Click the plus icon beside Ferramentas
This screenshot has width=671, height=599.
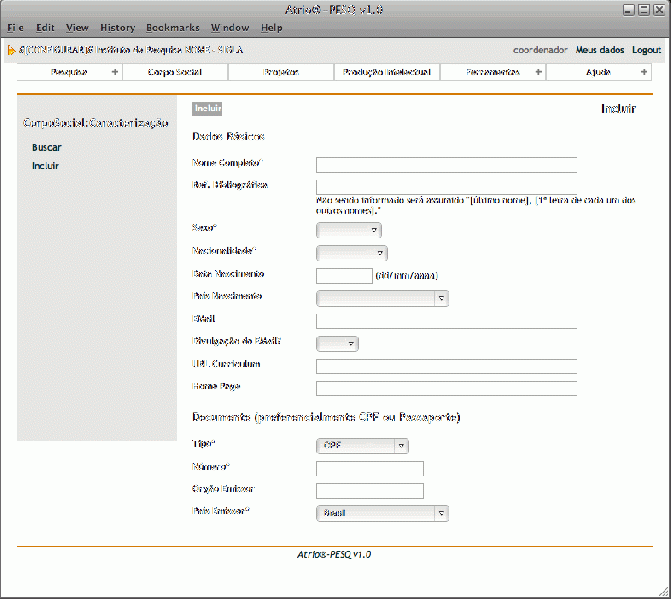coord(539,72)
